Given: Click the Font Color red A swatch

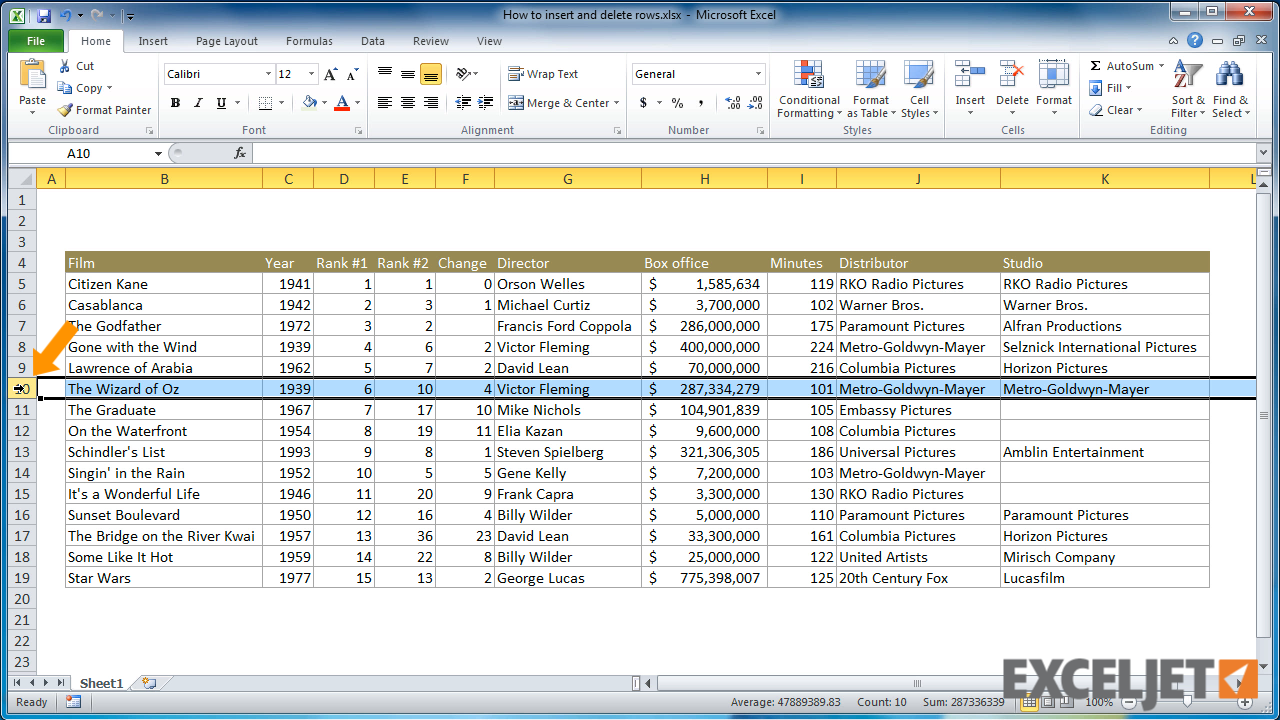Looking at the screenshot, I should tap(343, 103).
